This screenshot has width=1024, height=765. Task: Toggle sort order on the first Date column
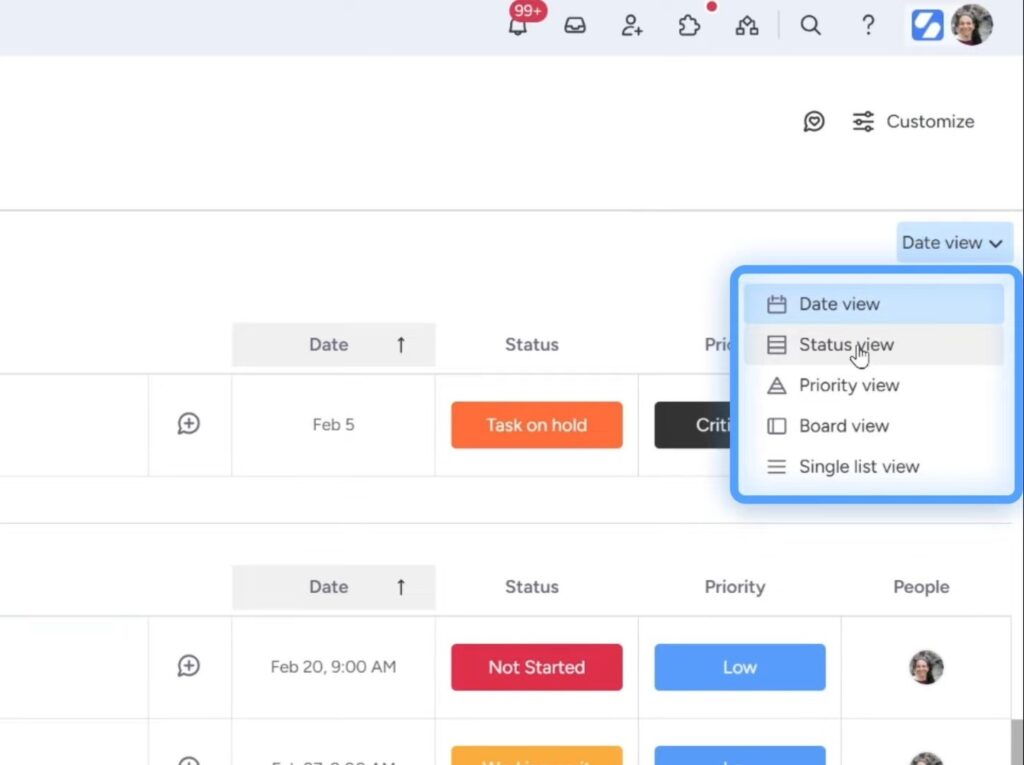(x=400, y=344)
